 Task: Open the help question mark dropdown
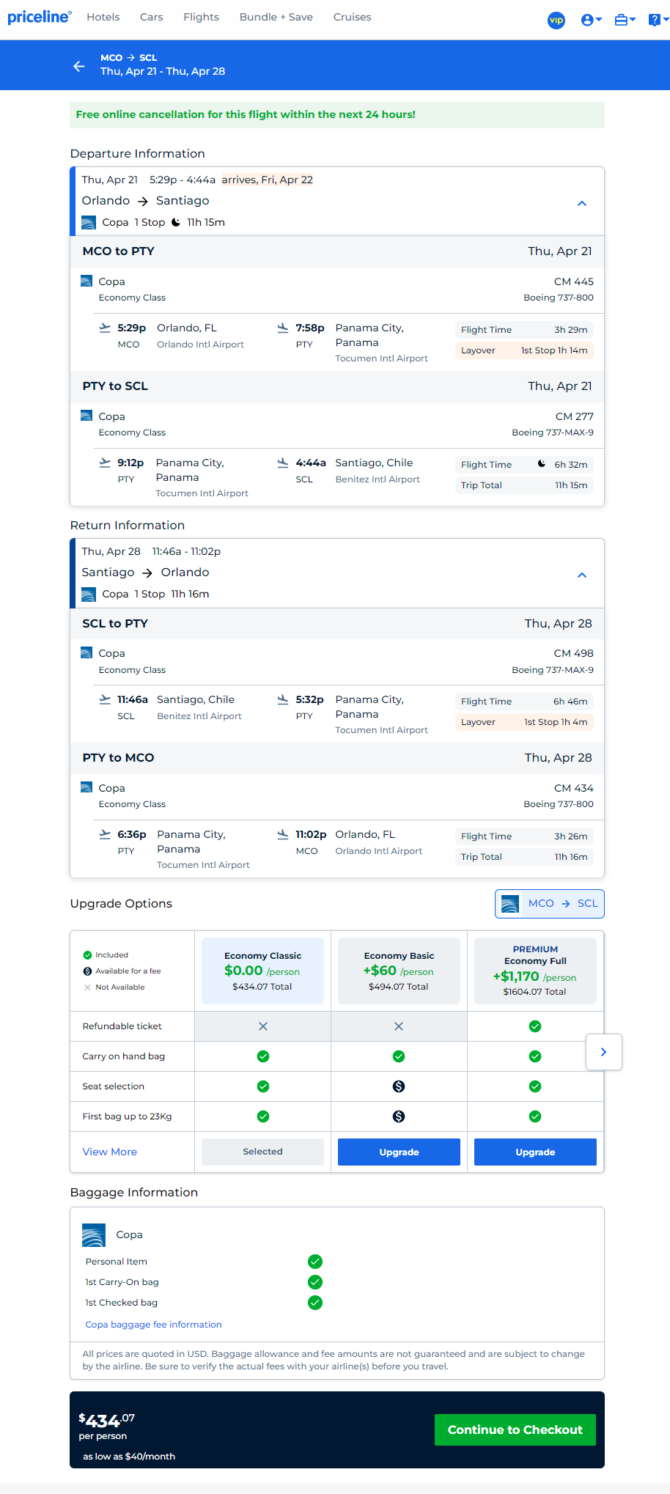click(656, 20)
